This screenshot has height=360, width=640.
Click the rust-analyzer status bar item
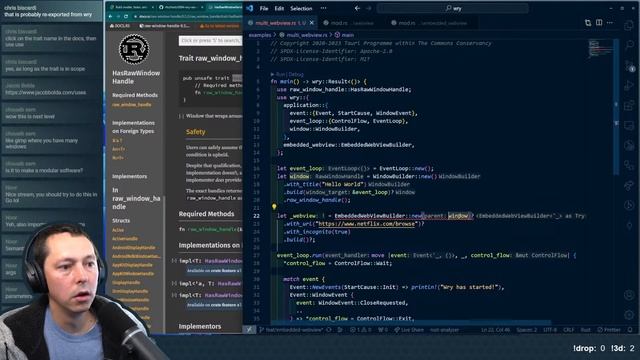click(x=444, y=330)
